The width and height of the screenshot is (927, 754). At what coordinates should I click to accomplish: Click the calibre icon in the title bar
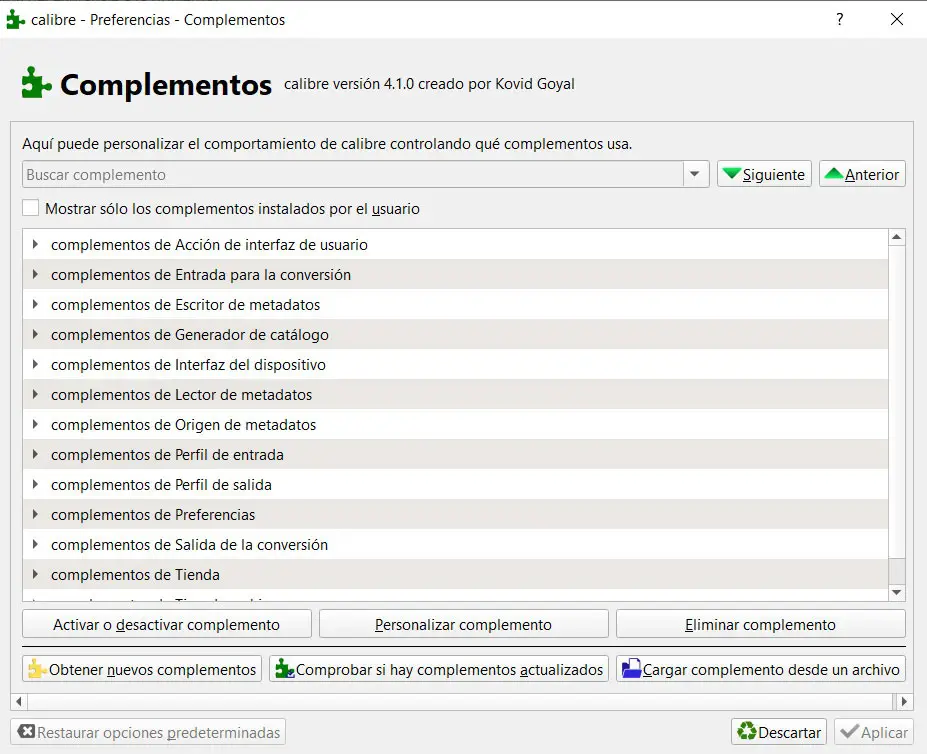point(15,20)
